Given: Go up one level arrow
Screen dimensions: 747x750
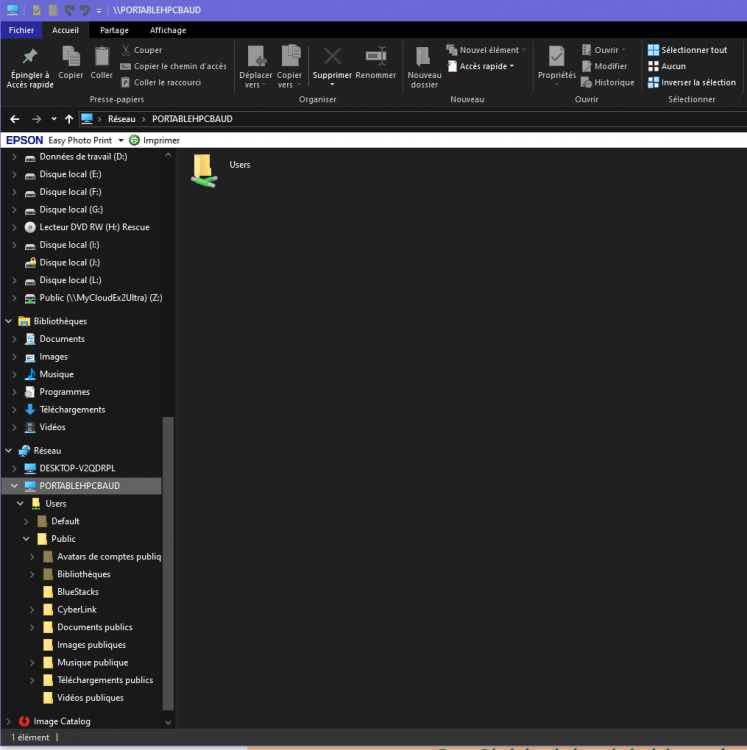Looking at the screenshot, I should point(69,119).
